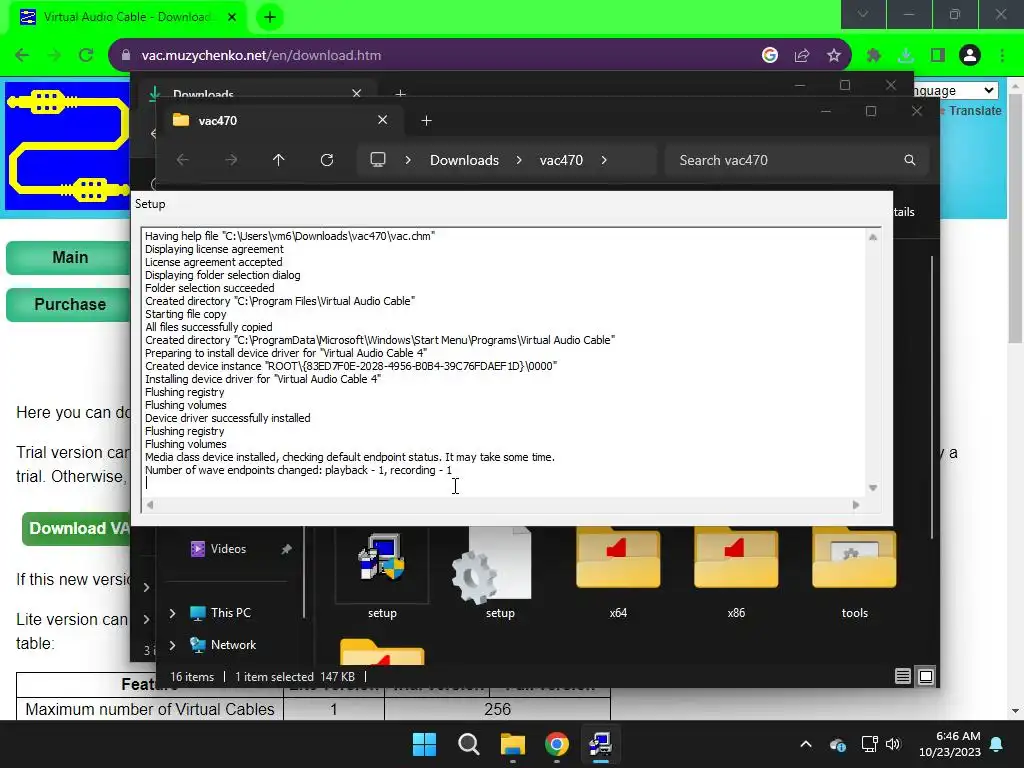The width and height of the screenshot is (1024, 768).
Task: Open the Purchase page button
Action: (70, 304)
